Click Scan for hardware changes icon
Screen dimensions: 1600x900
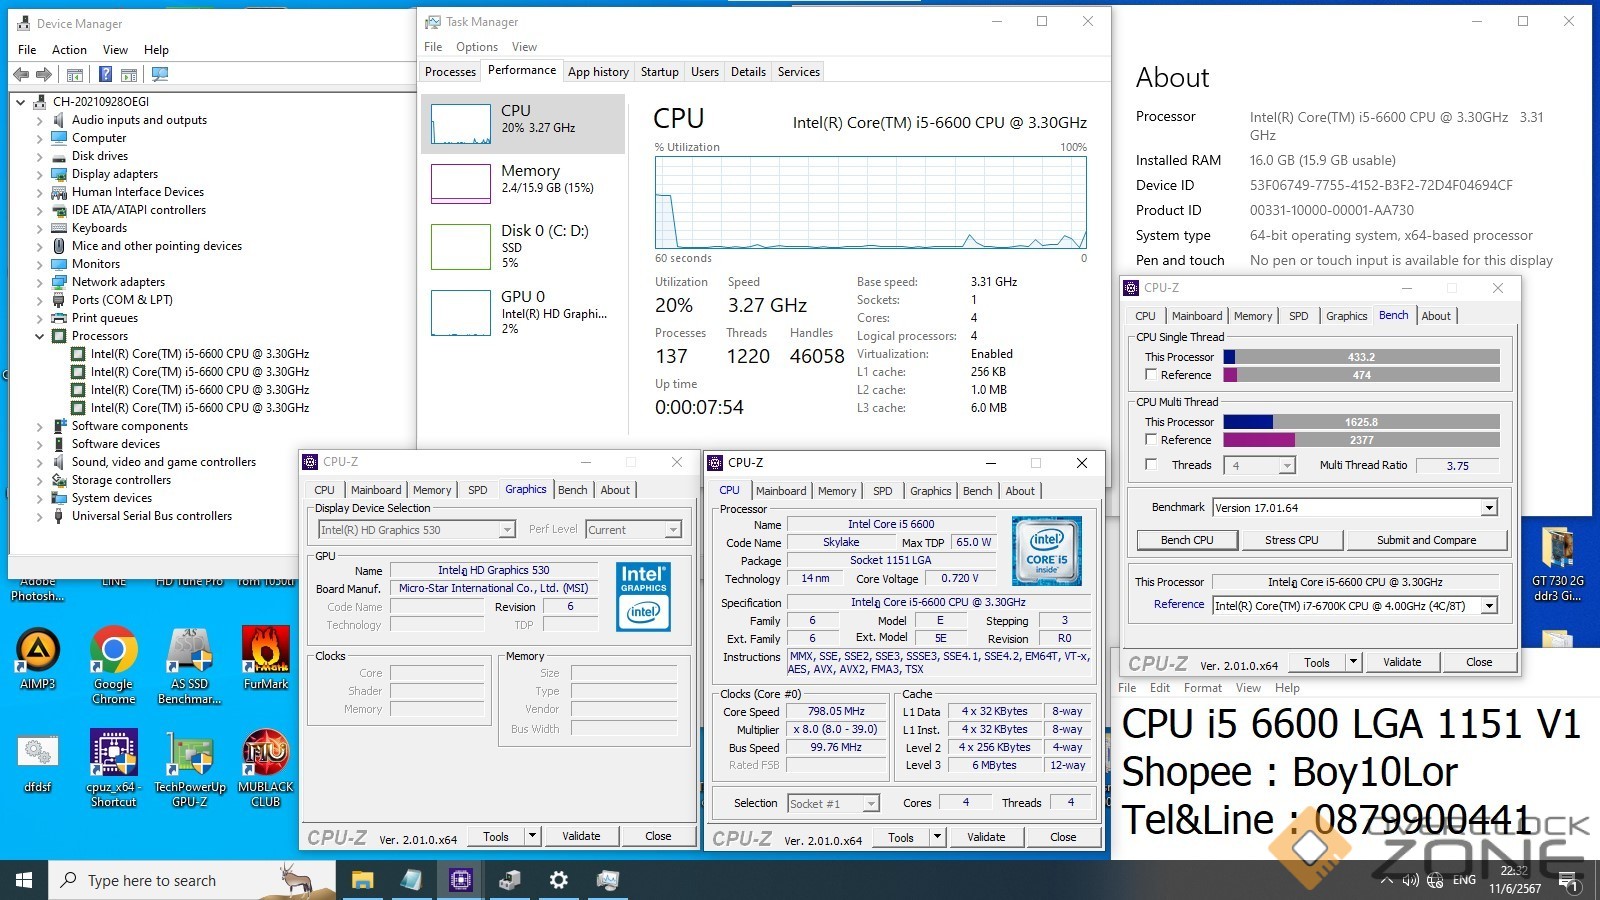pyautogui.click(x=159, y=74)
